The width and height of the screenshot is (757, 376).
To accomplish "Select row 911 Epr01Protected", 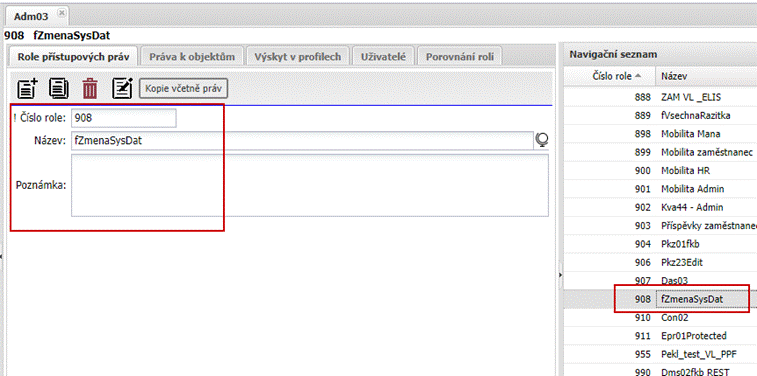I will coord(660,336).
